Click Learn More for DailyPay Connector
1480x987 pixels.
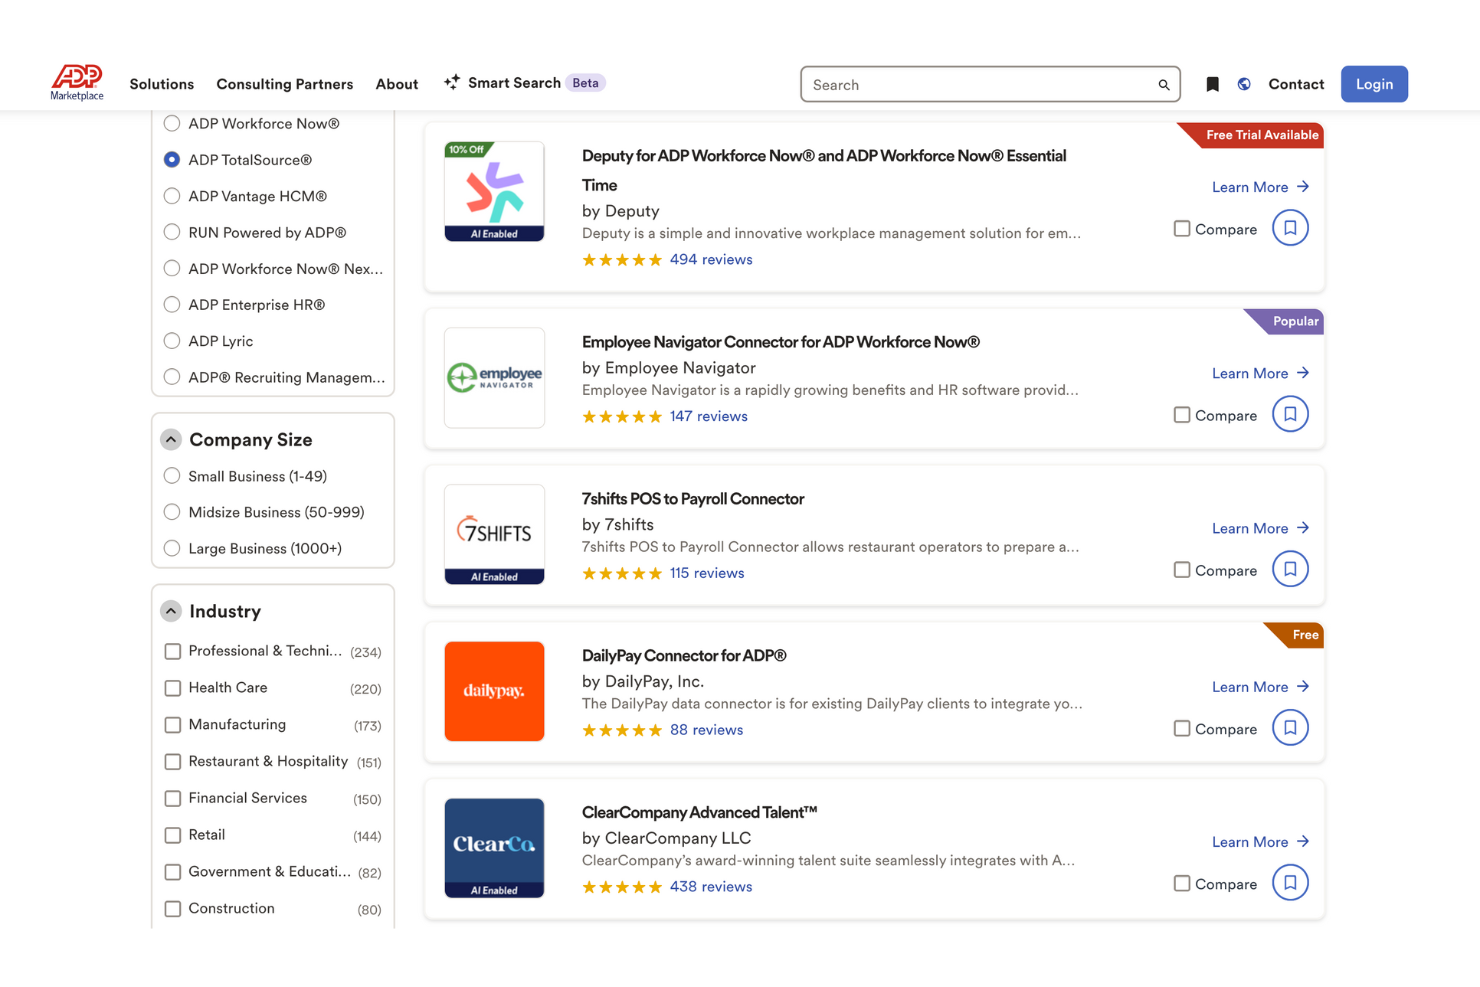tap(1260, 687)
